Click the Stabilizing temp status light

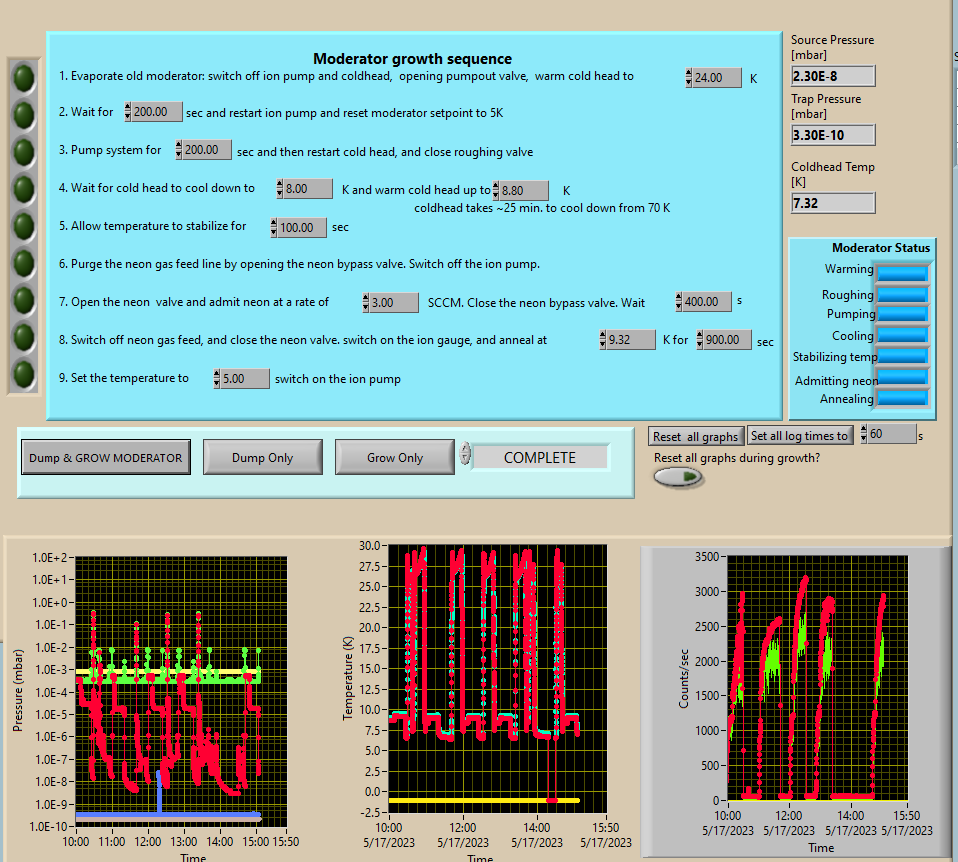902,356
